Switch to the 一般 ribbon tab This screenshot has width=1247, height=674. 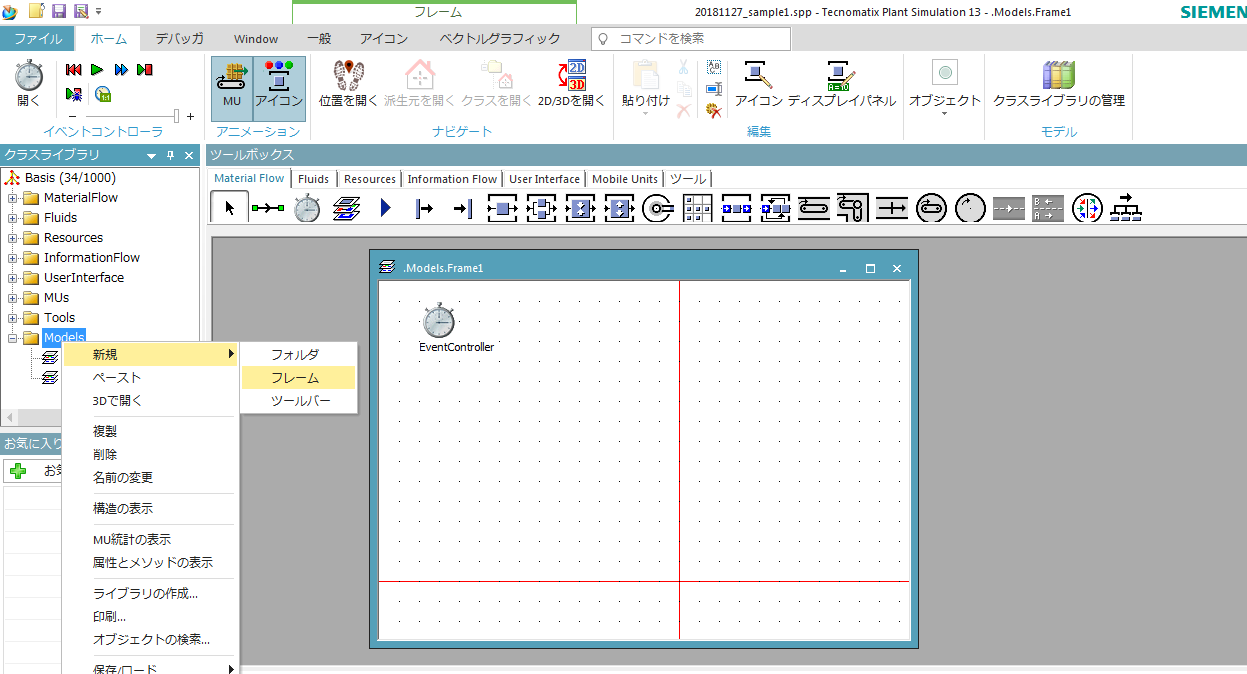[319, 38]
